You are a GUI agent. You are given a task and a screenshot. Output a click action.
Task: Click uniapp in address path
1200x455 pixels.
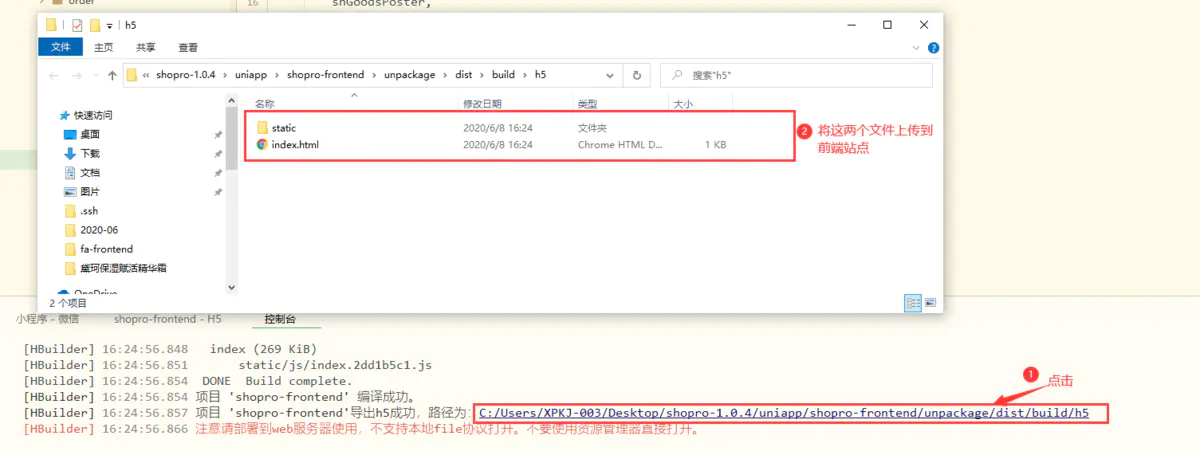(253, 75)
